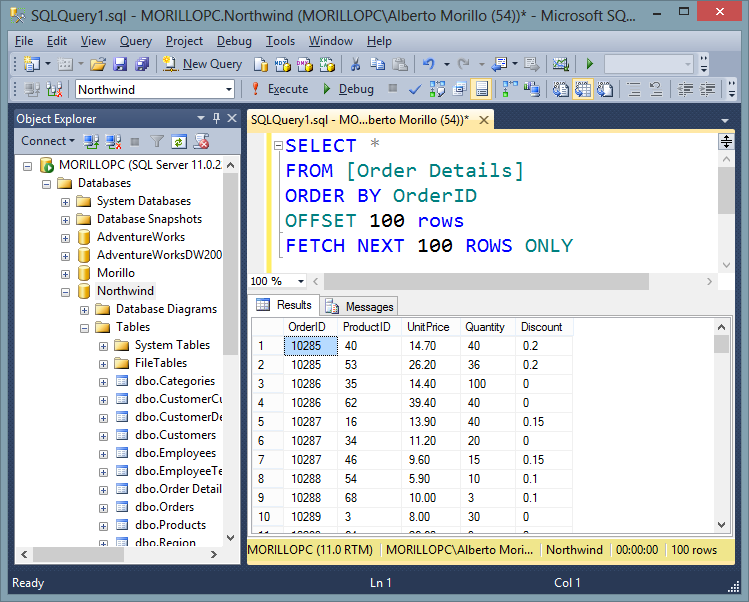This screenshot has height=602, width=749.
Task: Click the query editor horizontal scrollbar
Action: [x=486, y=281]
